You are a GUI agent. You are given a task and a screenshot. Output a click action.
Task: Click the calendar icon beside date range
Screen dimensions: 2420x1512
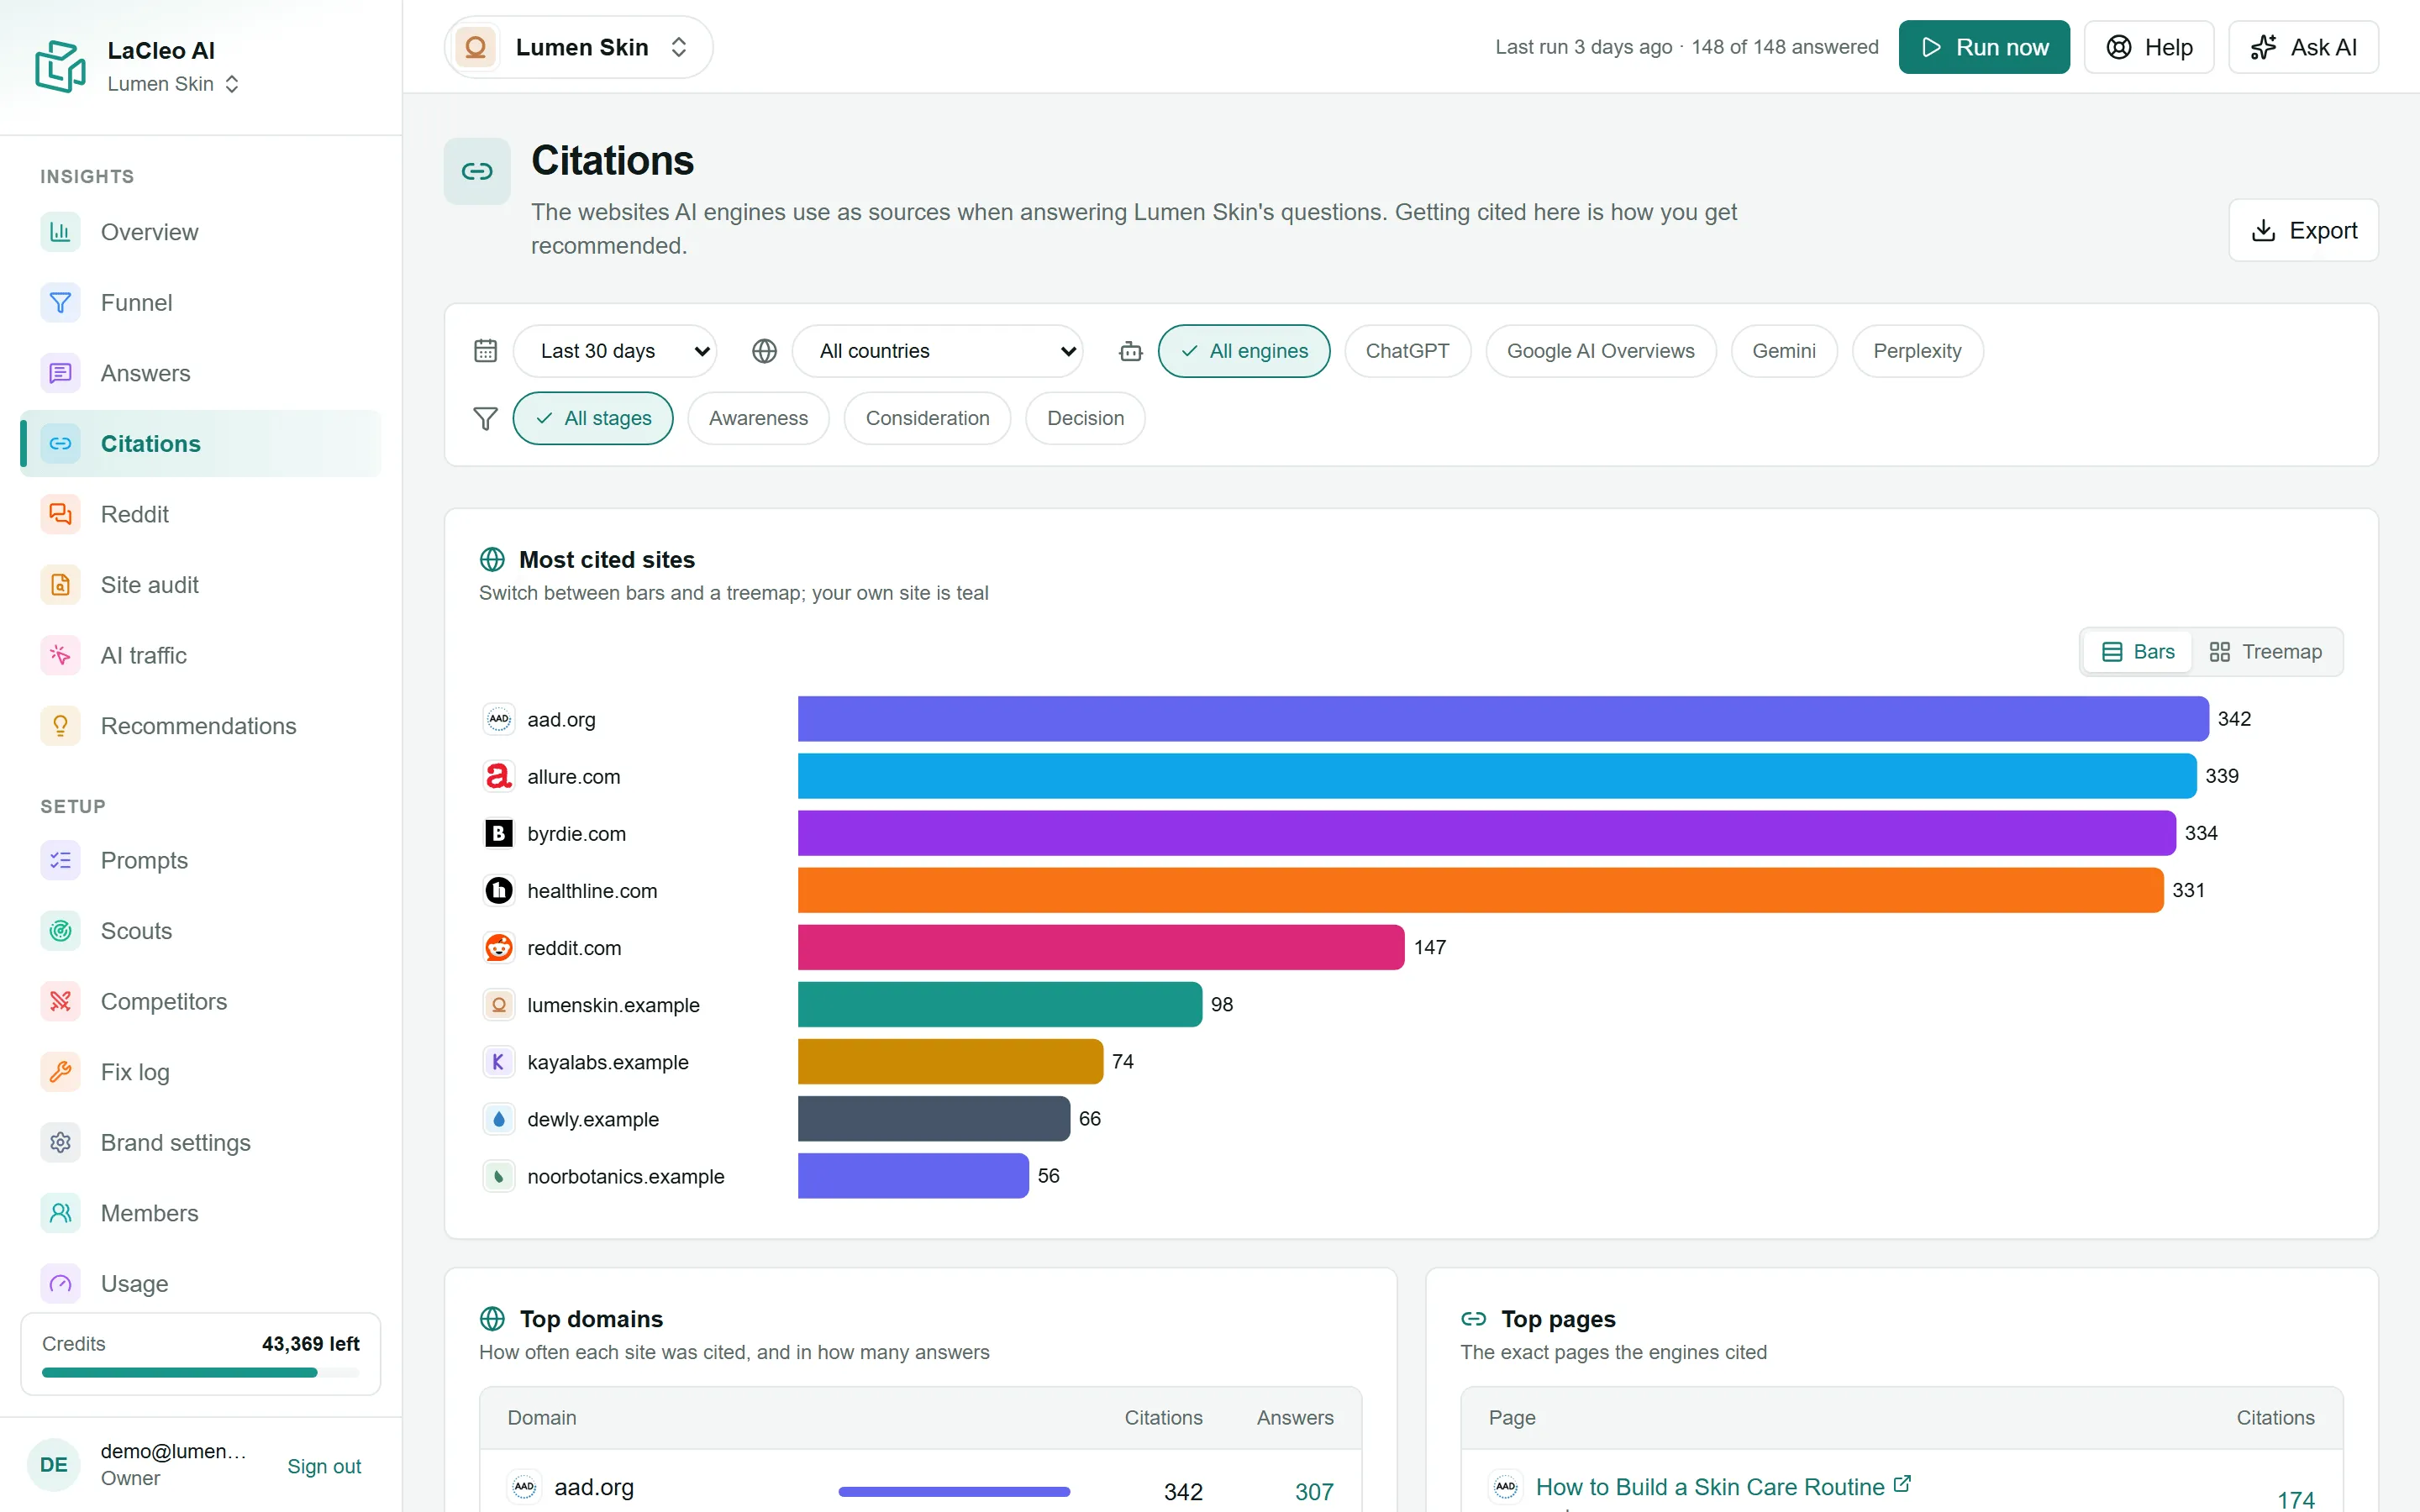click(x=485, y=351)
